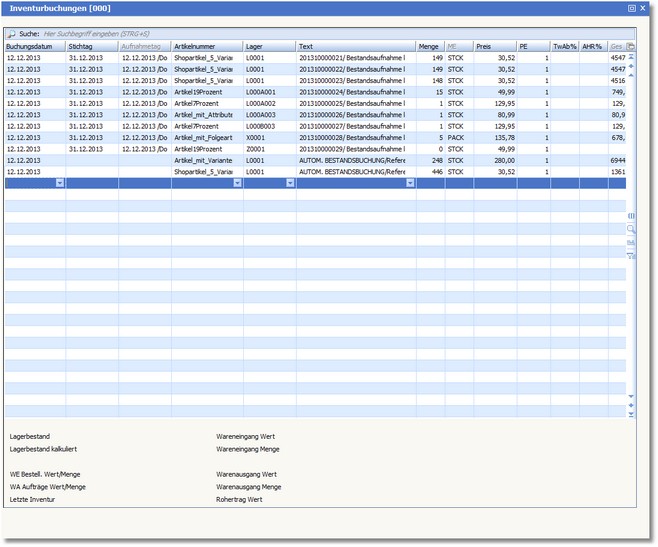Open Lager dropdown in the new row

click(290, 183)
